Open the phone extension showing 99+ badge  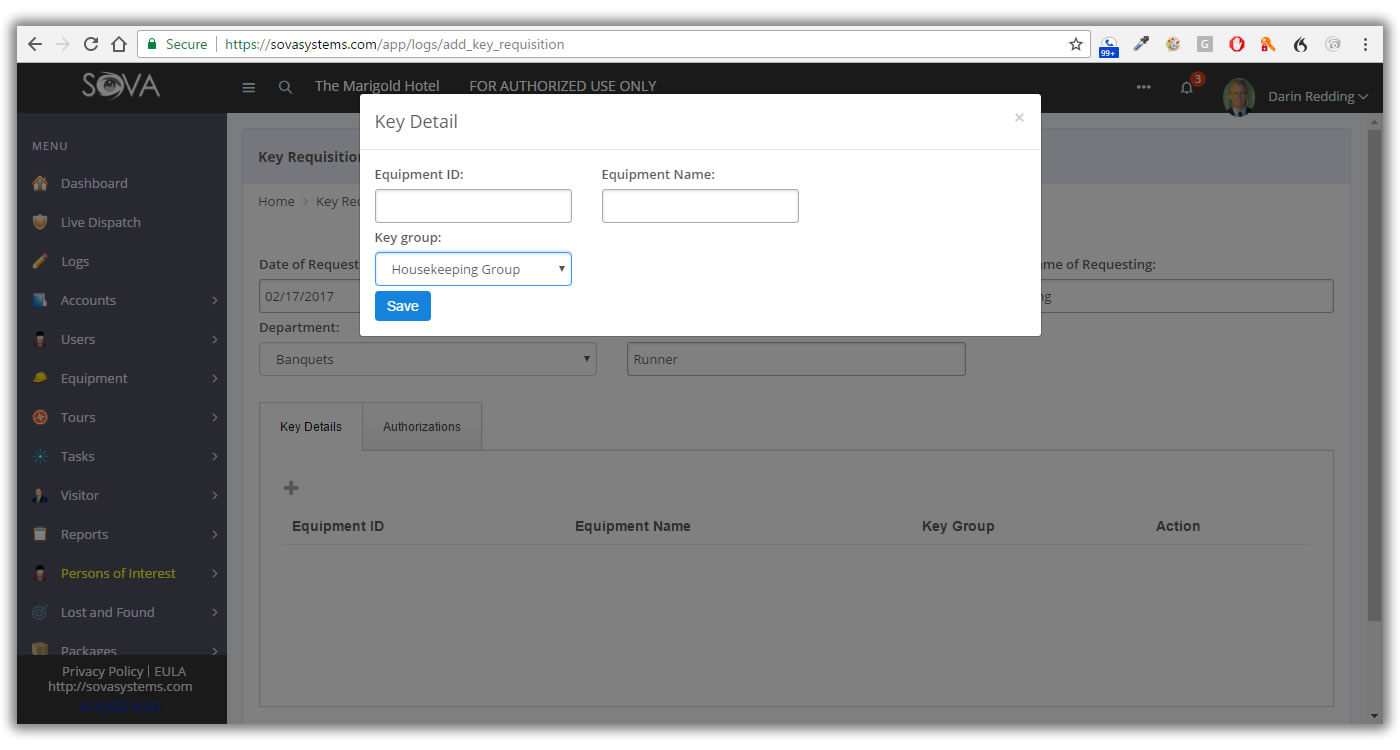[1108, 46]
